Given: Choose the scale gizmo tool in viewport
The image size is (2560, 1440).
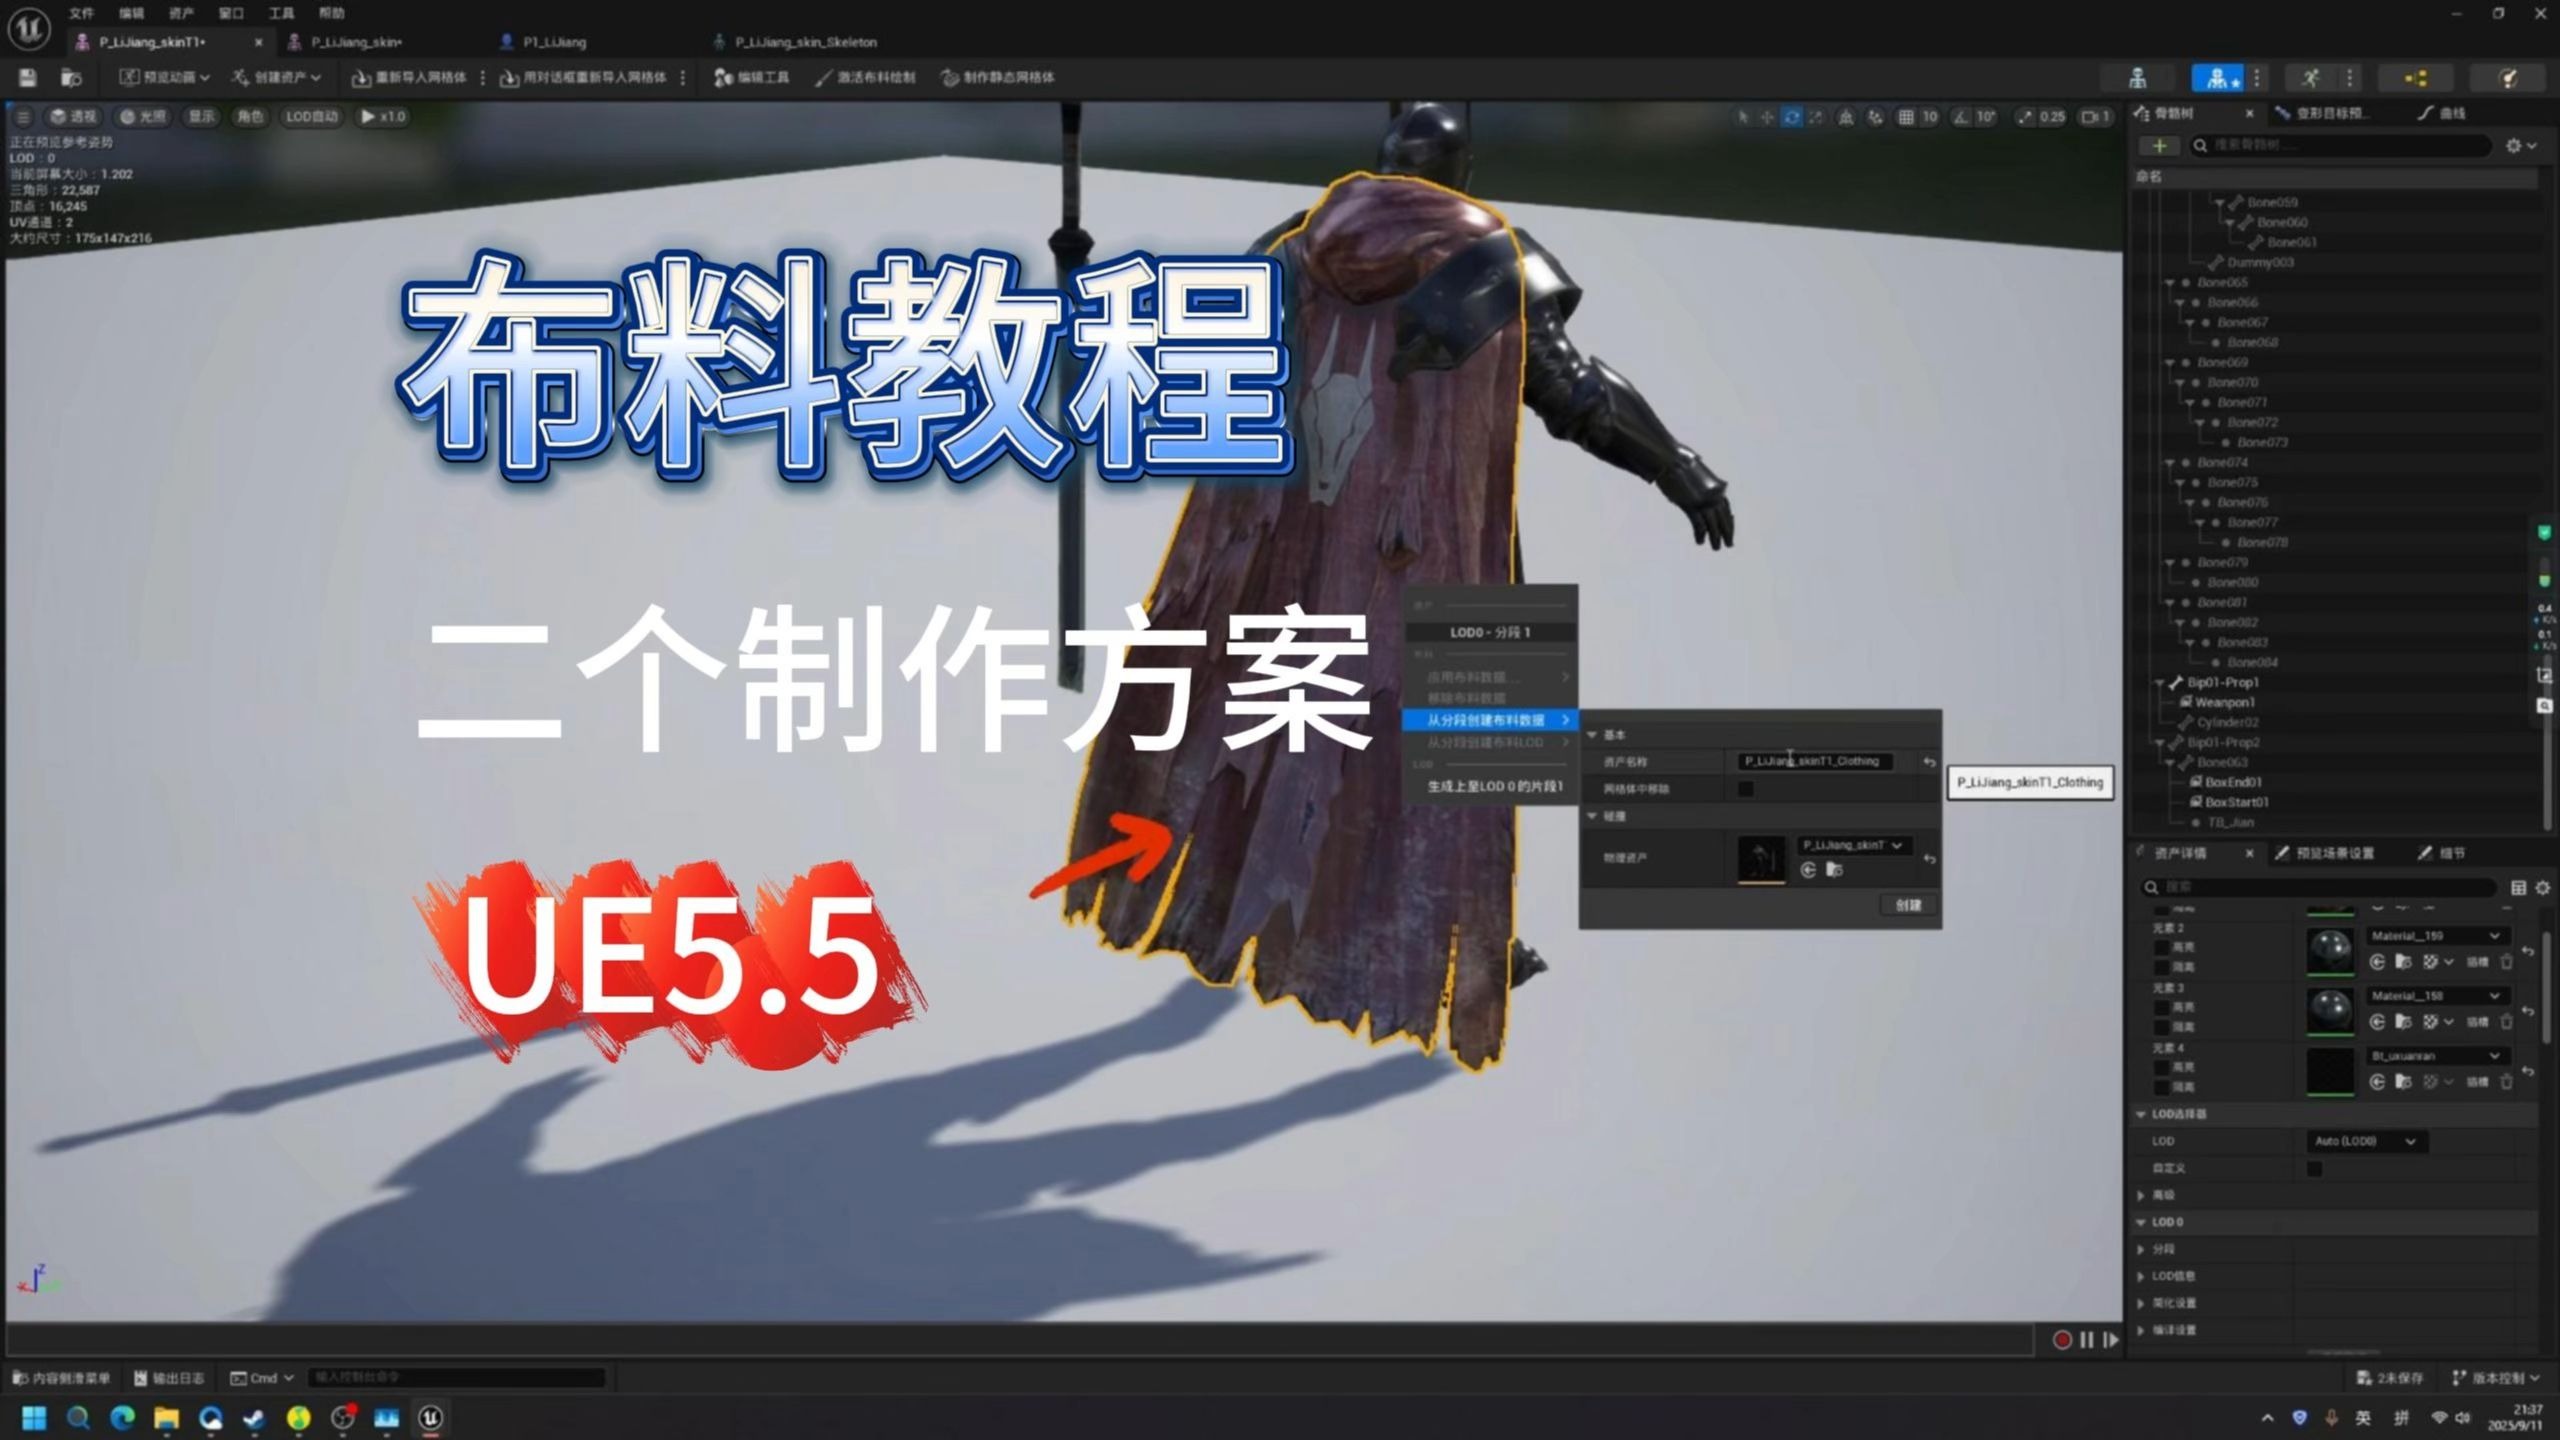Looking at the screenshot, I should [1815, 117].
